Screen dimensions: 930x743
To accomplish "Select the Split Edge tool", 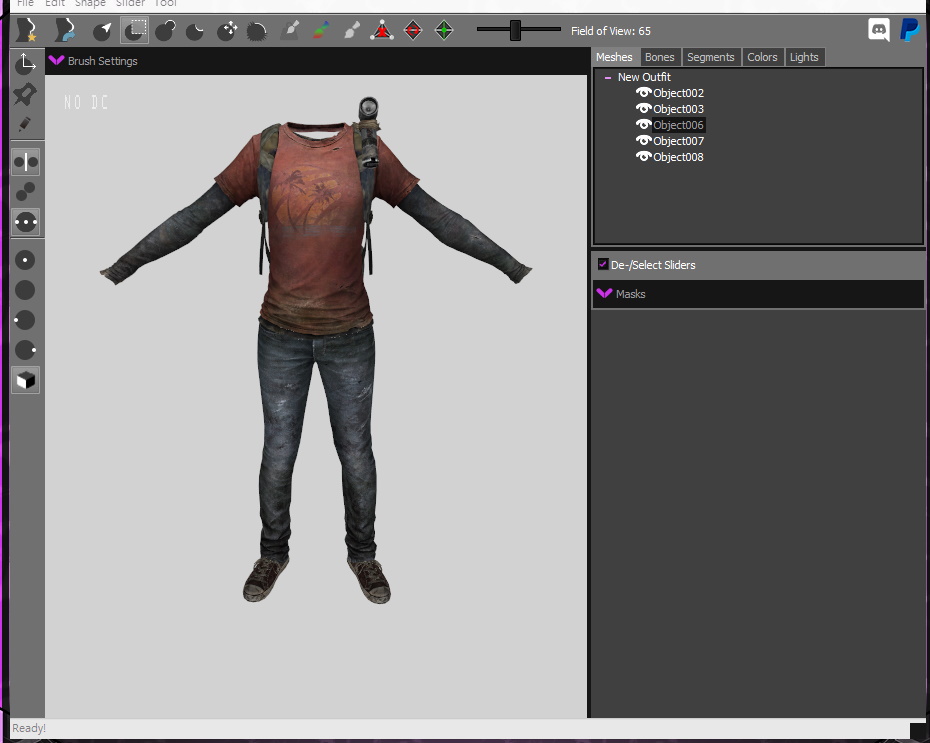I will (x=444, y=30).
